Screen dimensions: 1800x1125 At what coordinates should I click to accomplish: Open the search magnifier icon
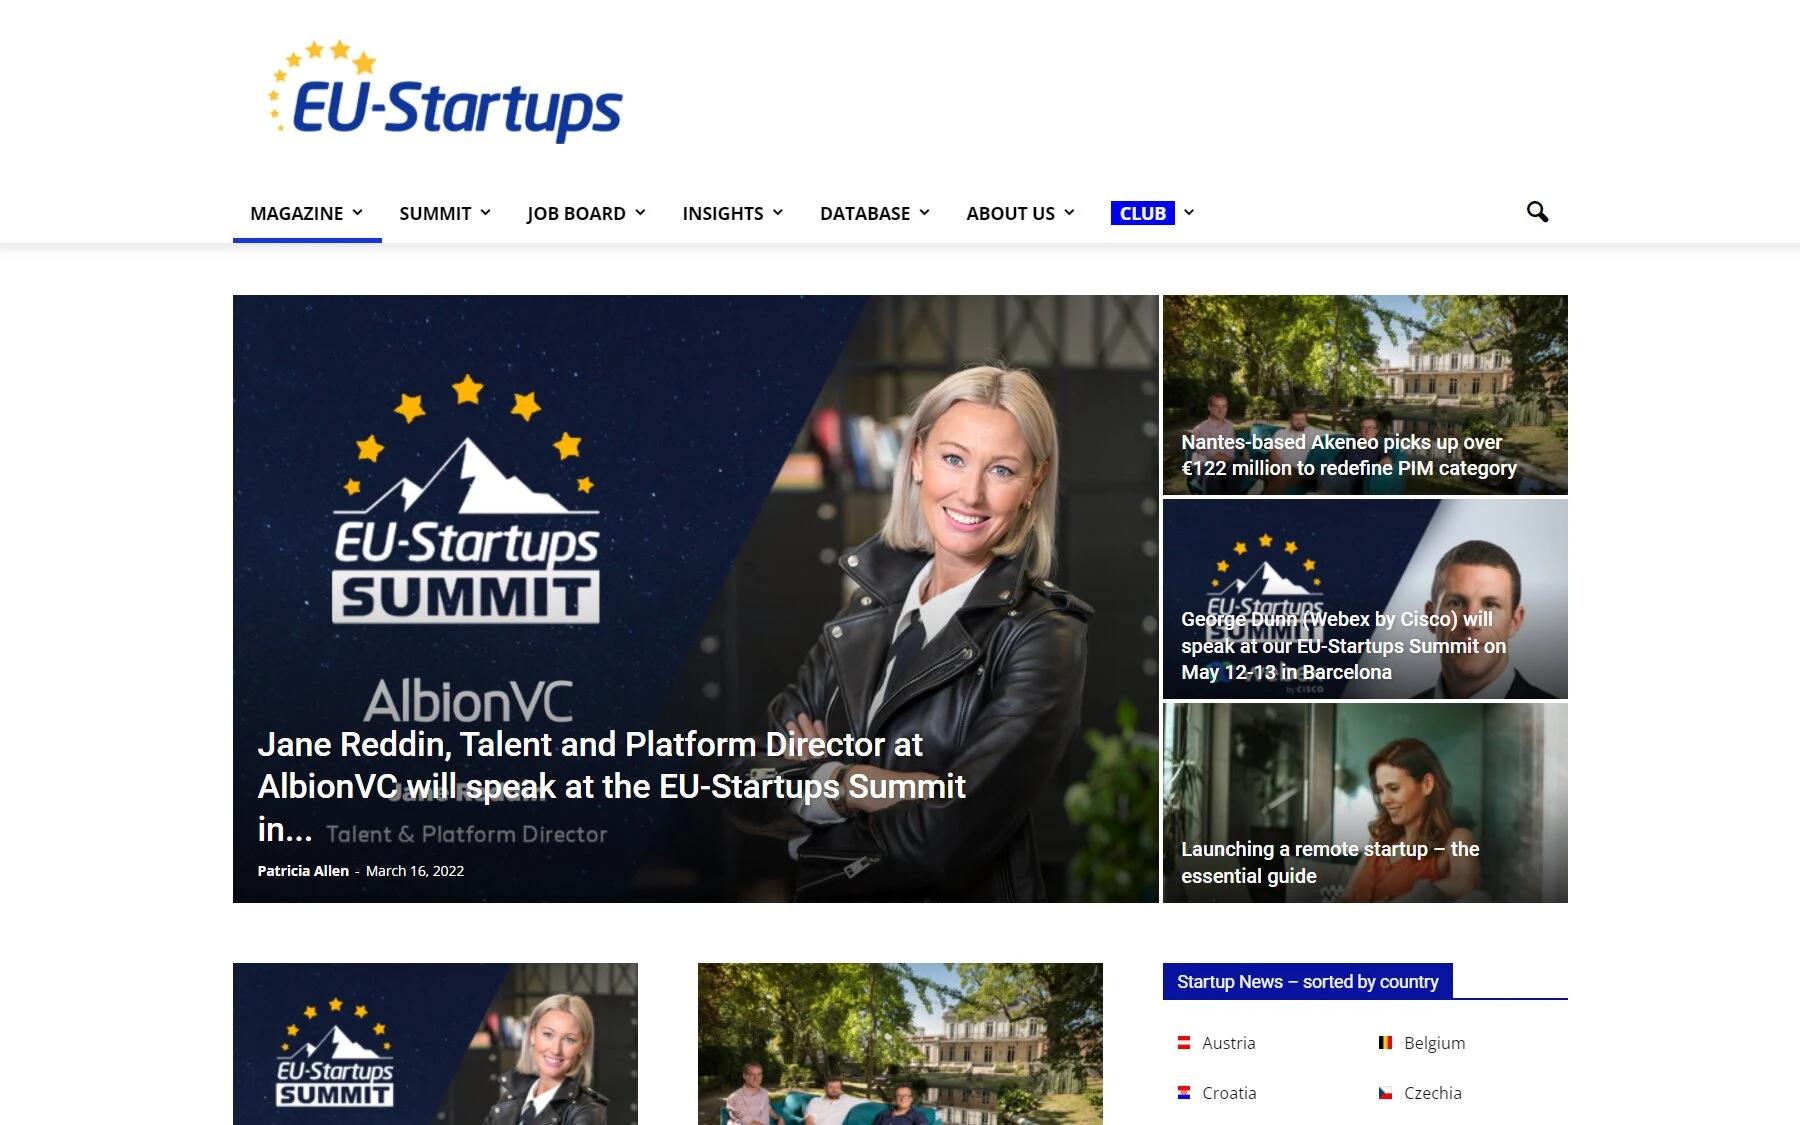[x=1537, y=212]
